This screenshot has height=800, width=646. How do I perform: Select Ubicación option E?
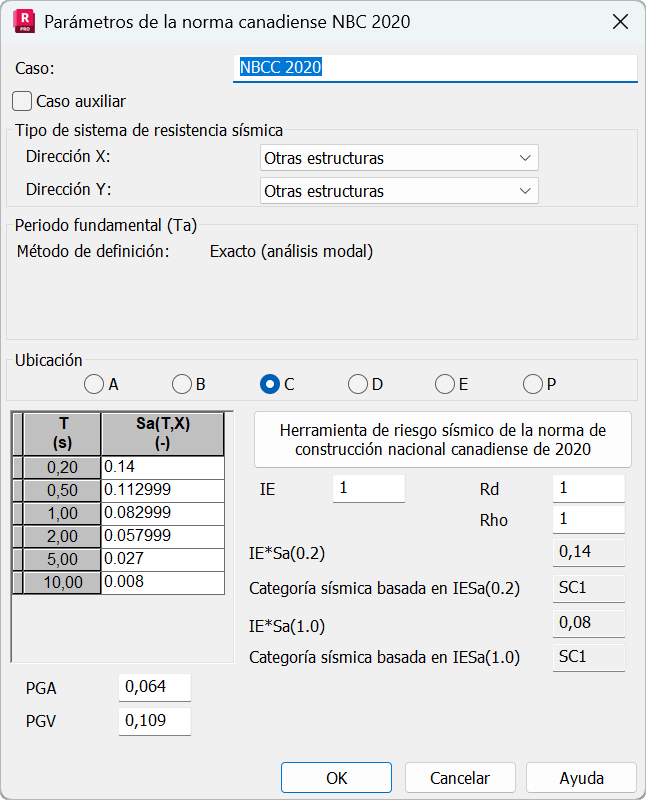point(445,384)
